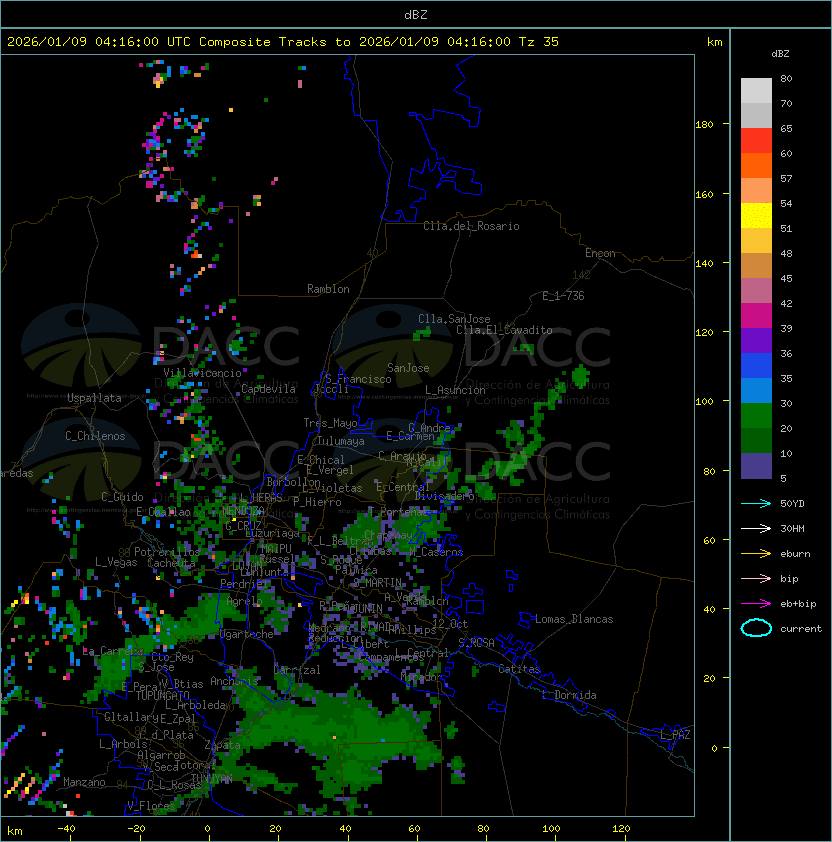Click the 50YD cyan arrow legend icon

(x=756, y=503)
